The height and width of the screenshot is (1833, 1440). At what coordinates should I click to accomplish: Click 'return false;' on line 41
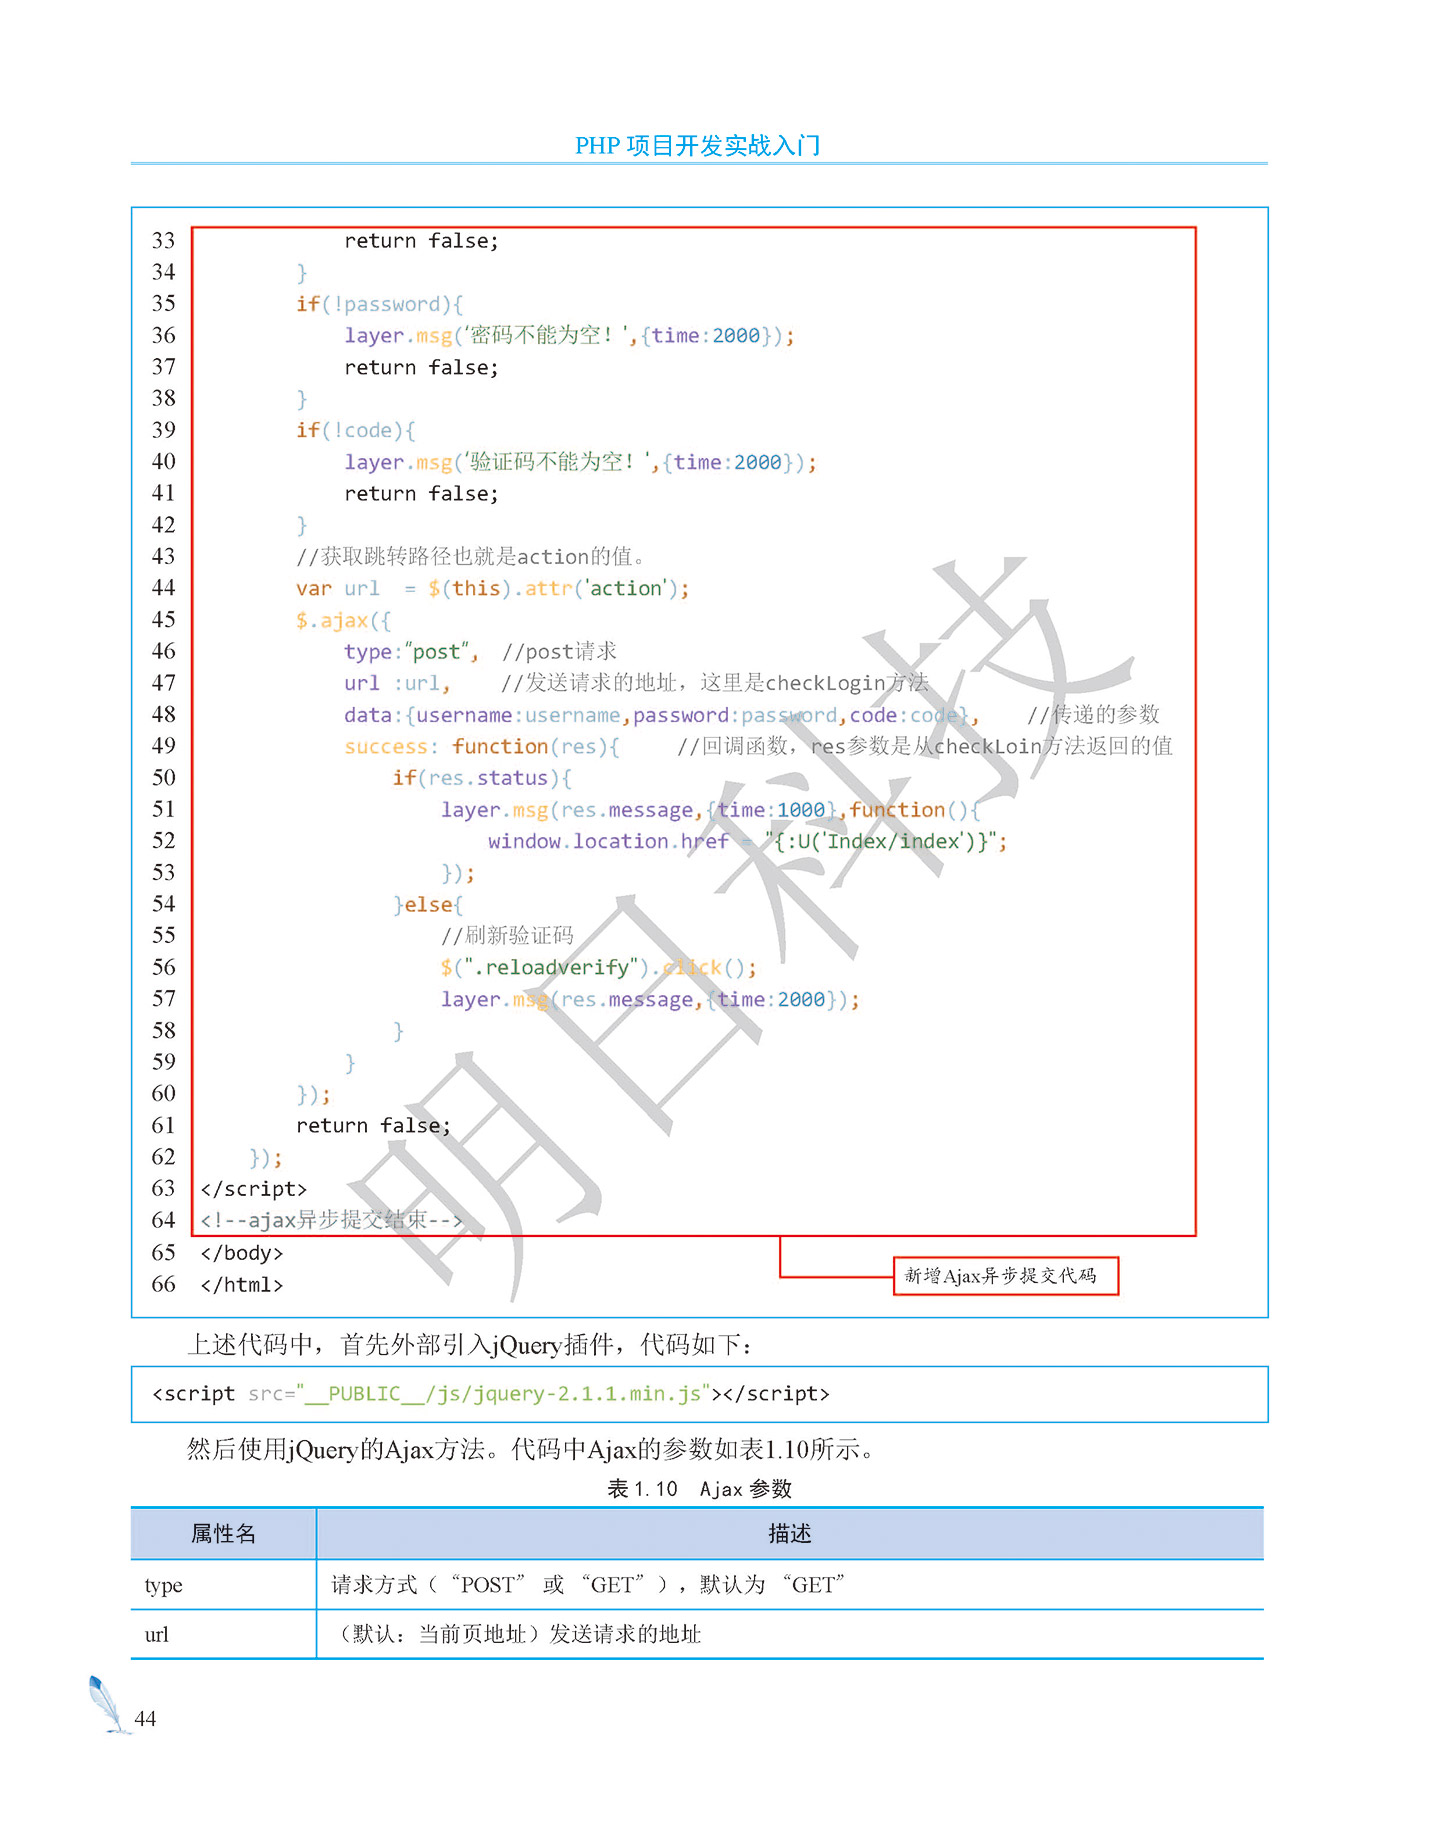coord(421,494)
